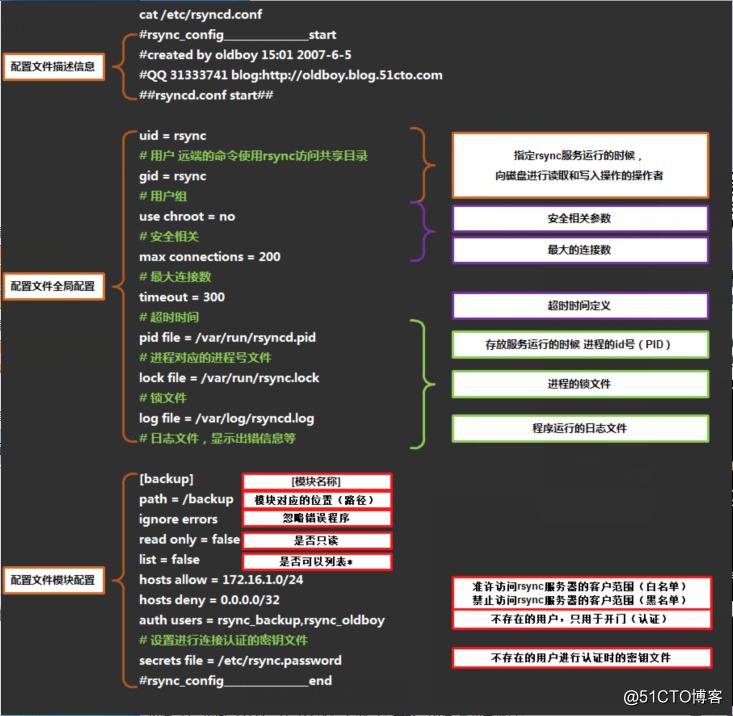Viewport: 733px width, 716px height.
Task: Select the '#rsync_config____start' comment line
Action: 237,35
